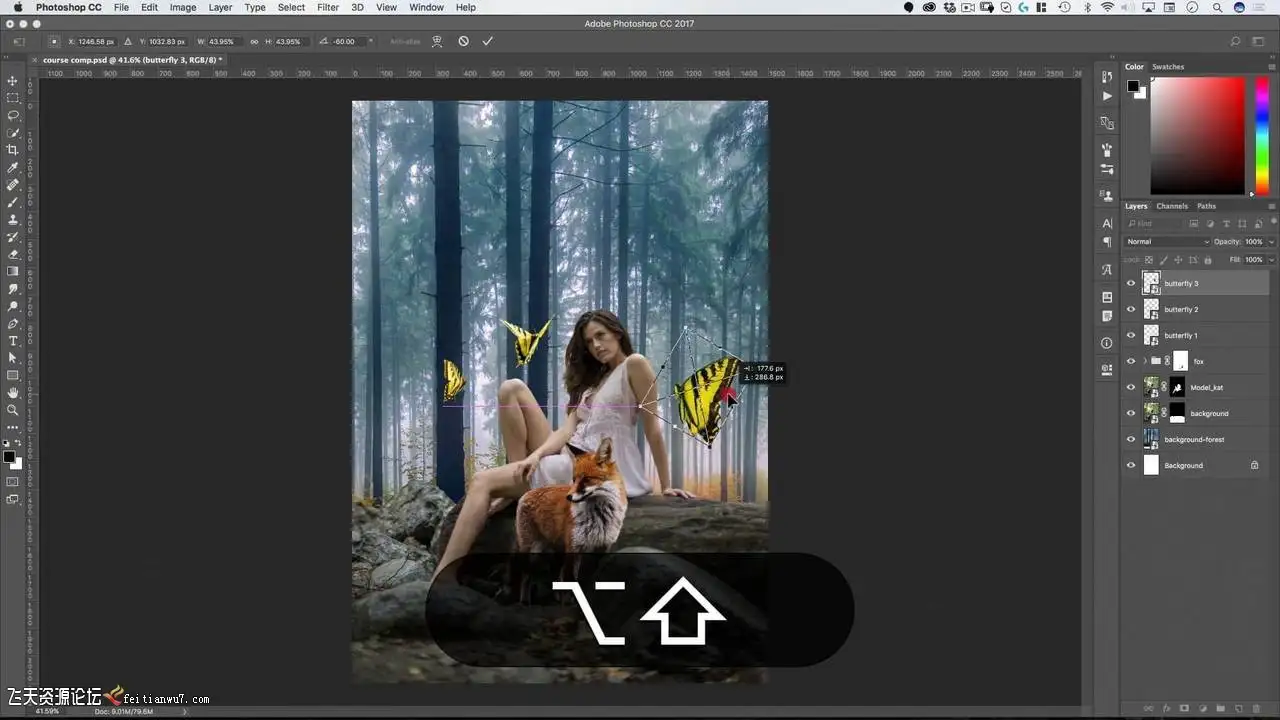This screenshot has height=720, width=1280.
Task: Select the Lasso tool
Action: click(x=13, y=115)
